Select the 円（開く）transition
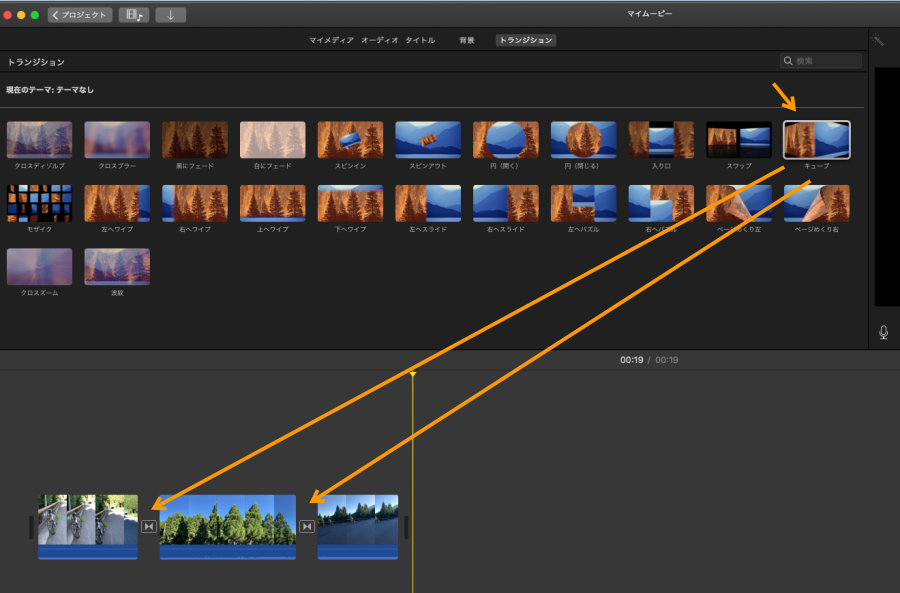This screenshot has height=593, width=900. pyautogui.click(x=505, y=141)
